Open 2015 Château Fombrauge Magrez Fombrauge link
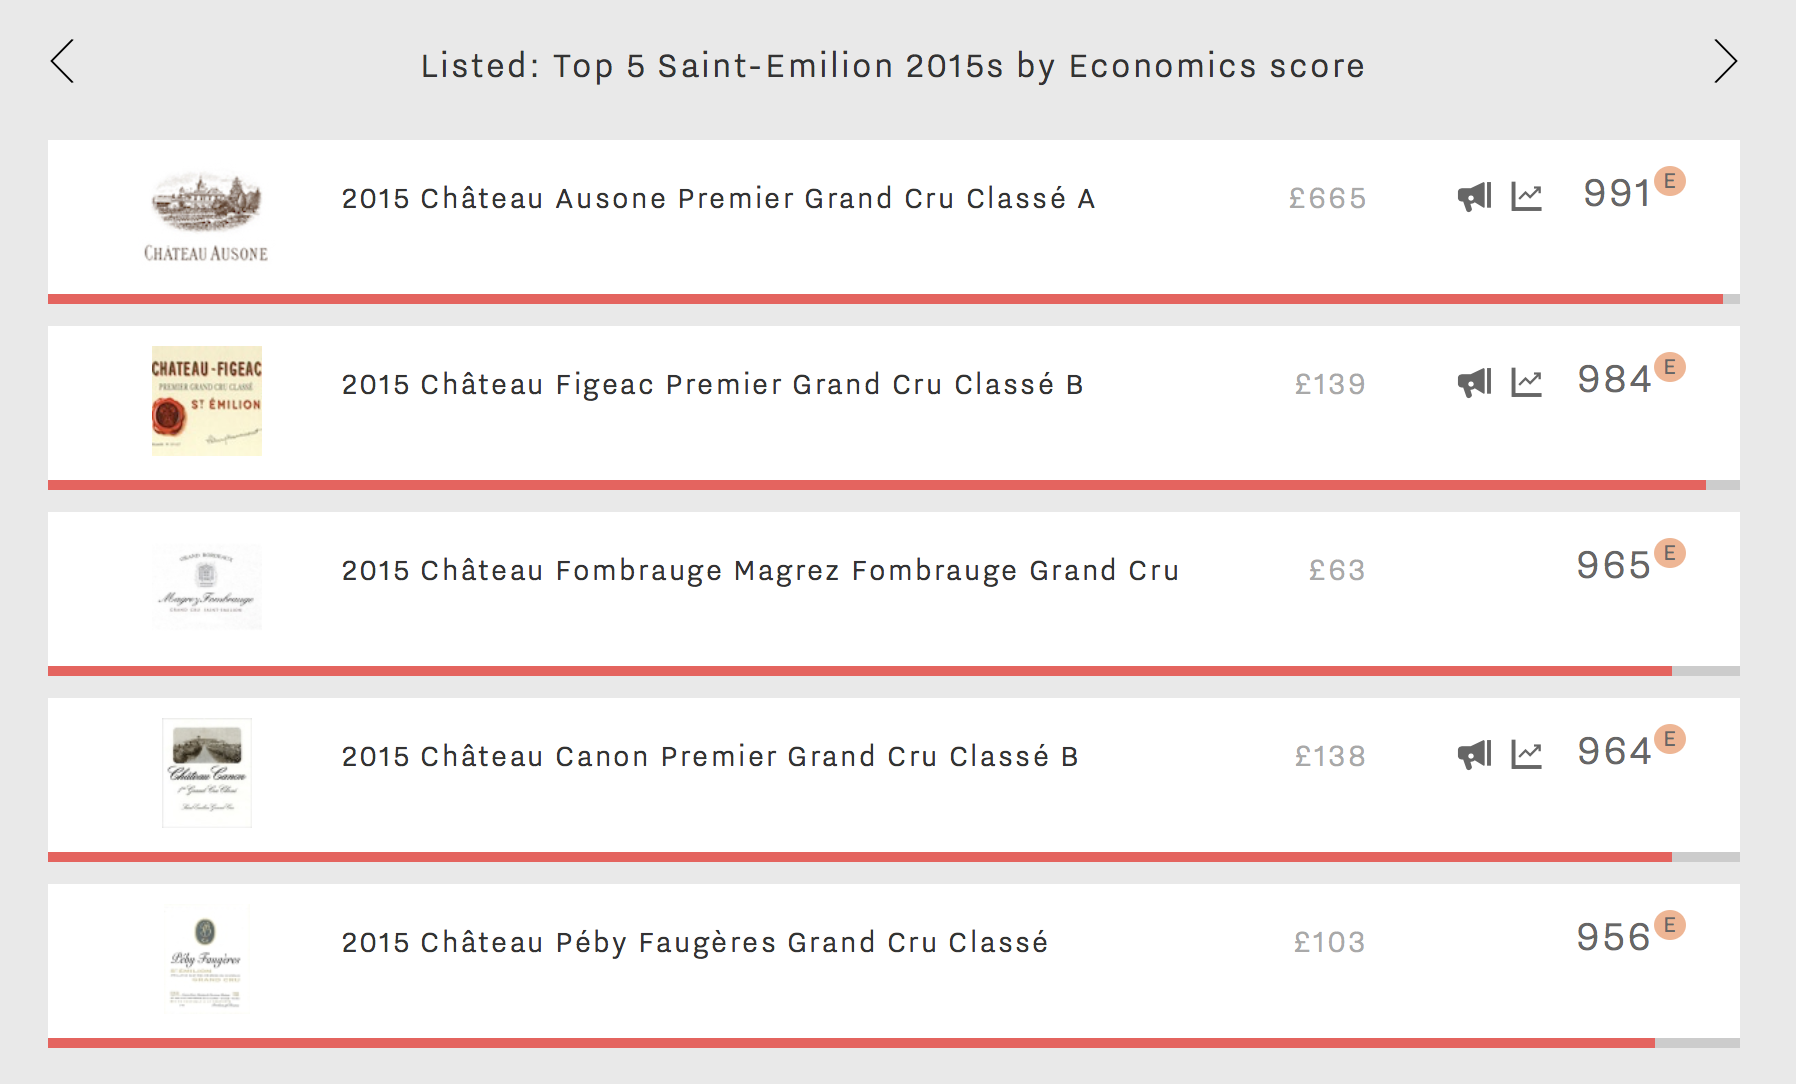Image resolution: width=1796 pixels, height=1084 pixels. [760, 570]
